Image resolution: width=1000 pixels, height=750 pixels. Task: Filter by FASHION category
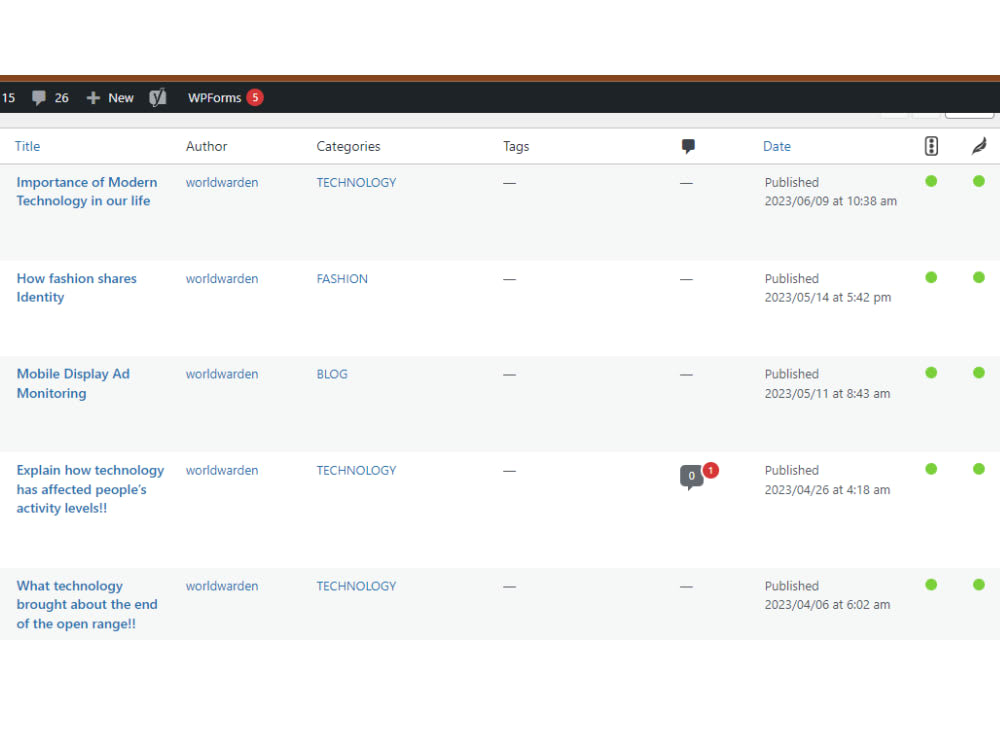(x=342, y=279)
